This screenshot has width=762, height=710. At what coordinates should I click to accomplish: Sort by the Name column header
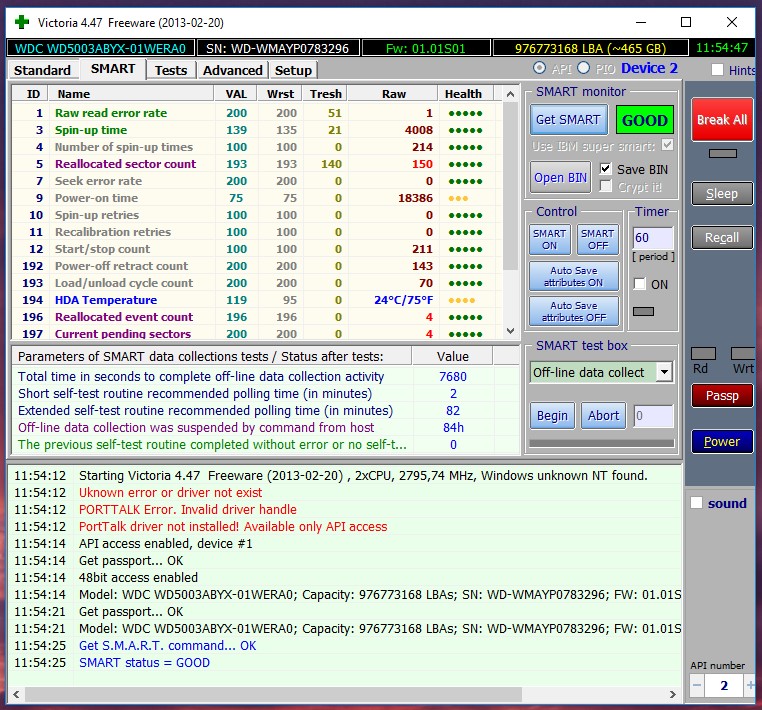pyautogui.click(x=130, y=94)
